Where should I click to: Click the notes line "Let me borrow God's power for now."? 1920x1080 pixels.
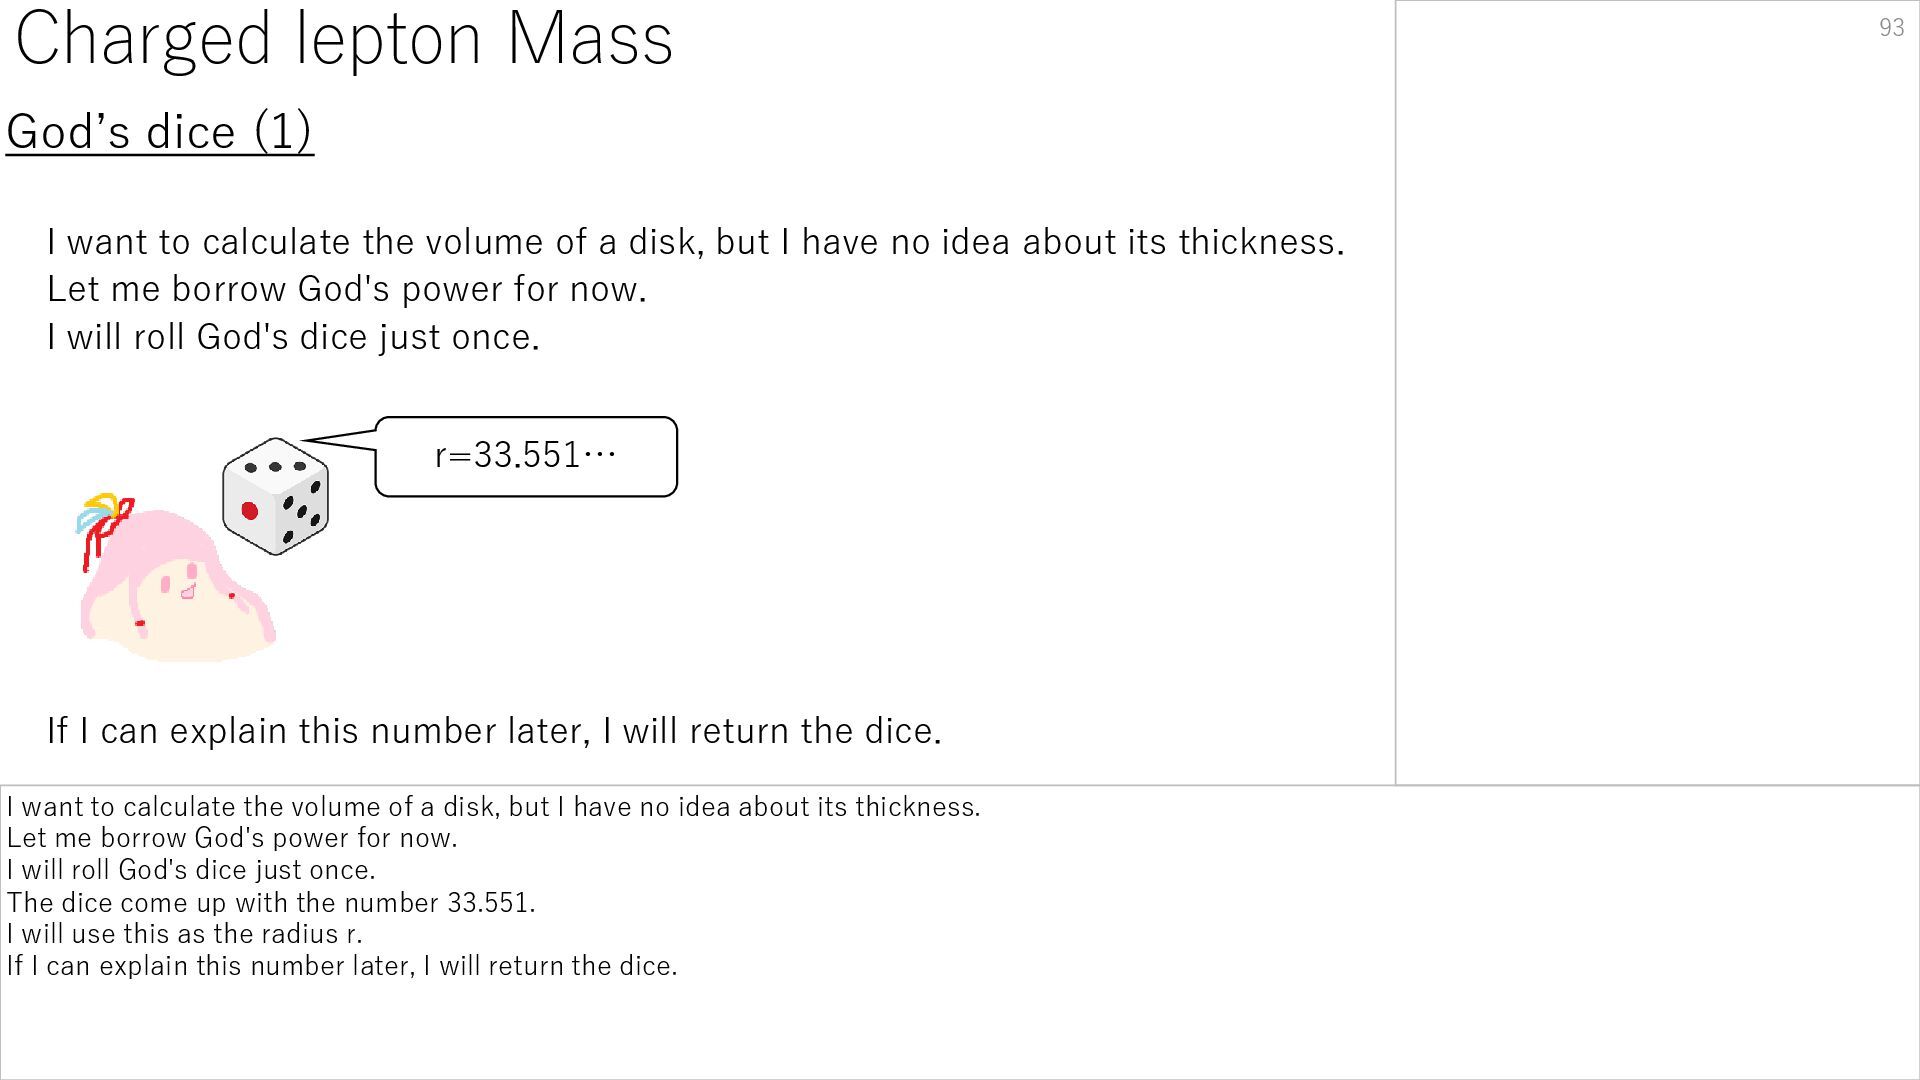point(232,838)
